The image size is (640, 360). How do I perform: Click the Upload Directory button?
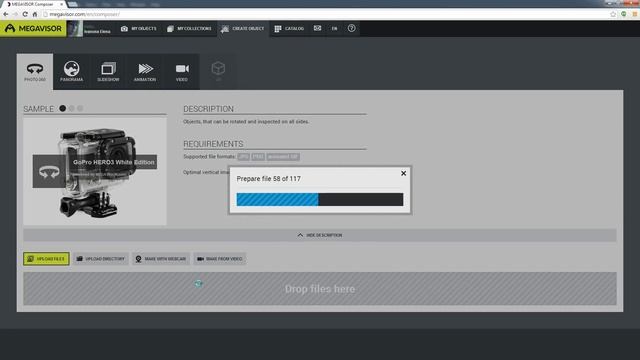(x=101, y=259)
